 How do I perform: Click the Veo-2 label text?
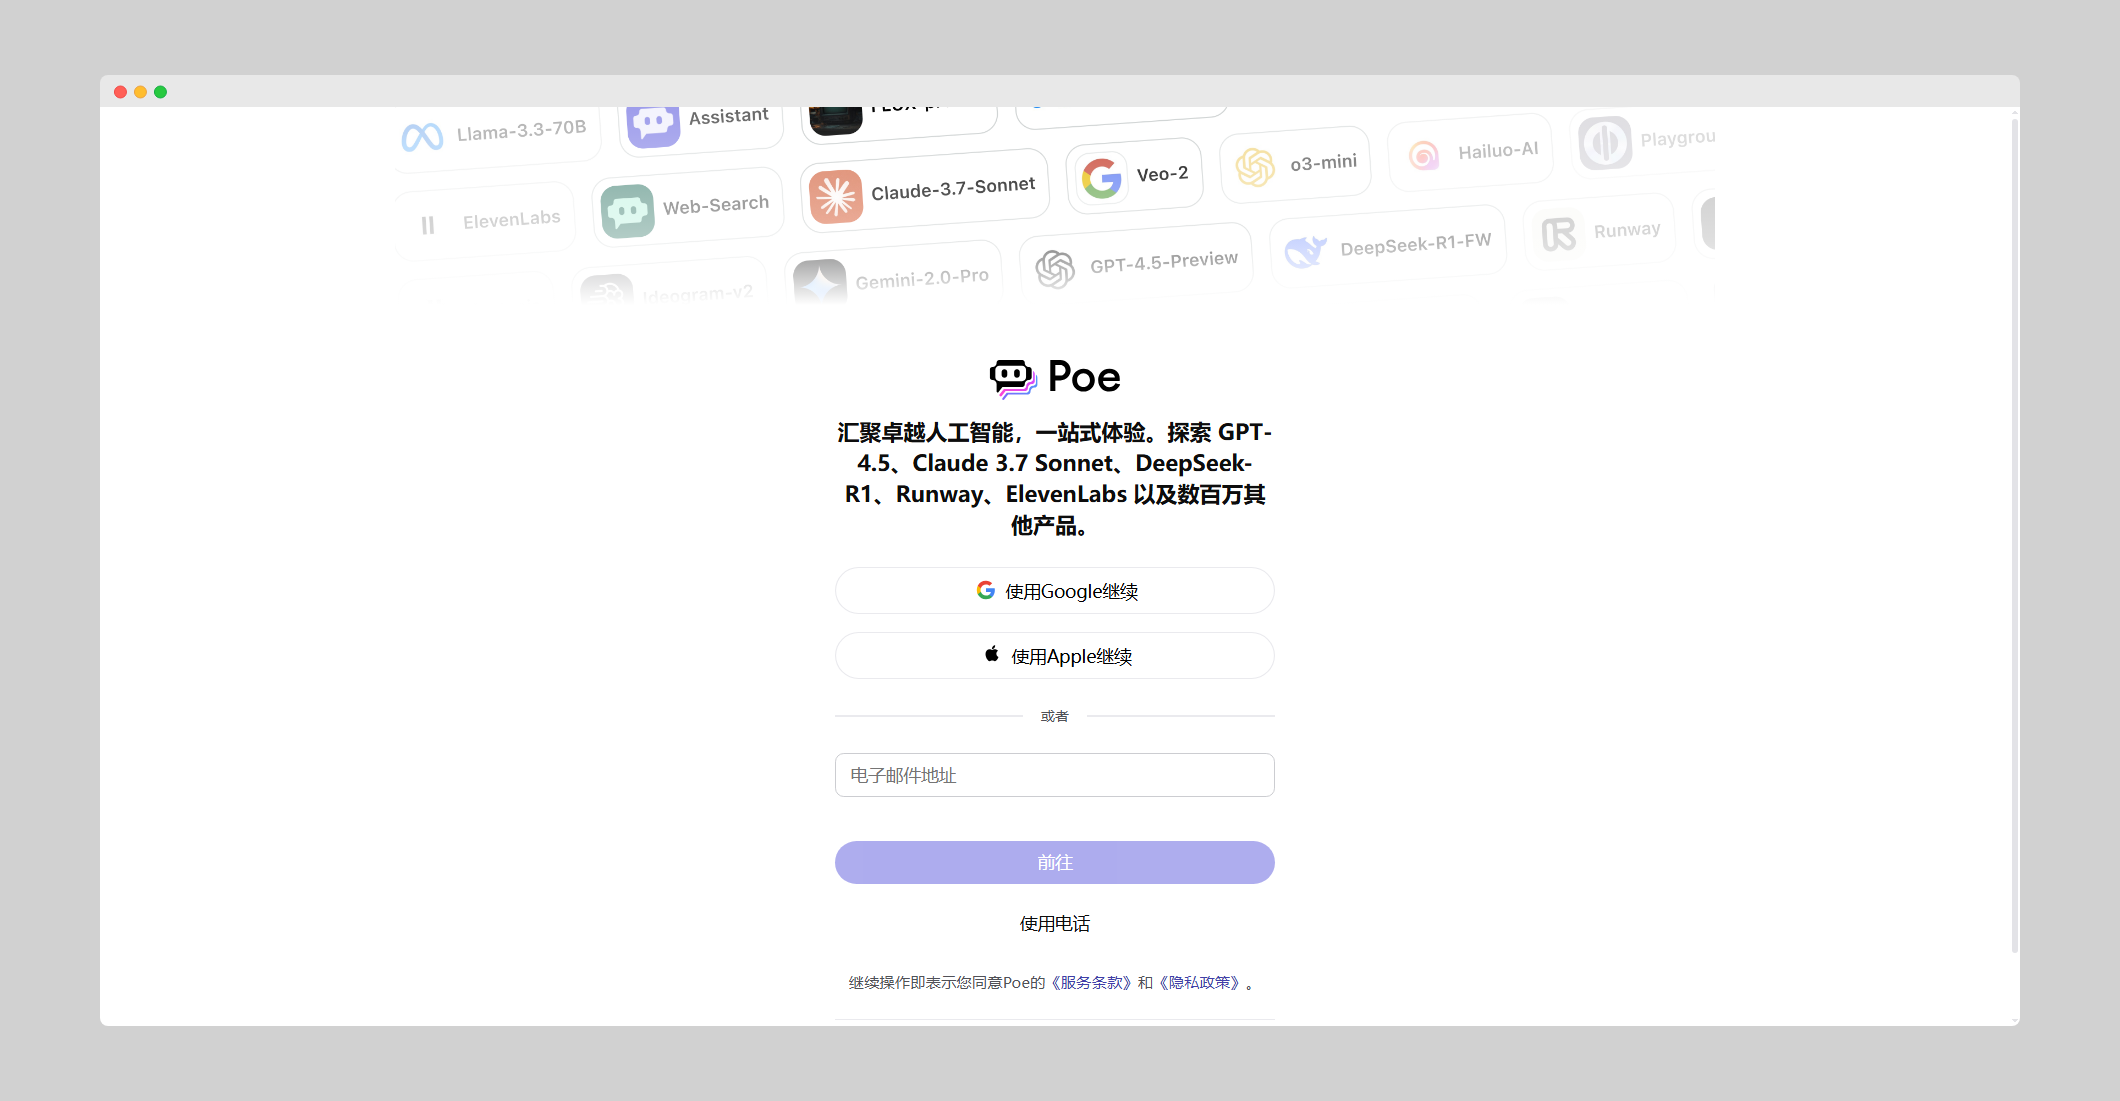click(1162, 174)
